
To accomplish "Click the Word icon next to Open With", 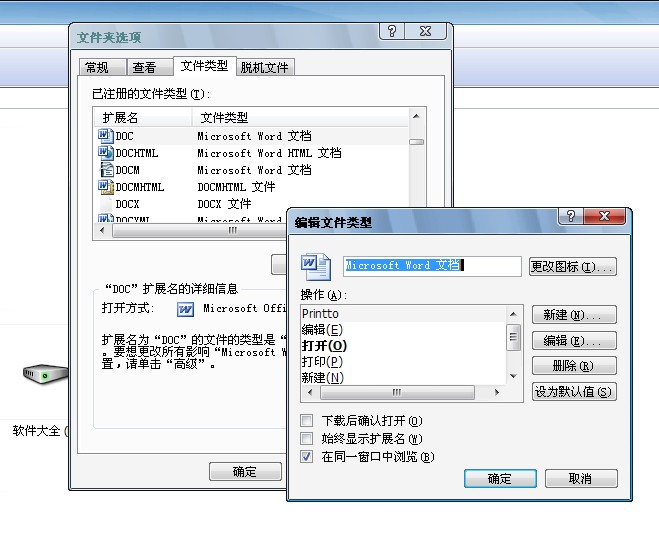I will click(185, 310).
